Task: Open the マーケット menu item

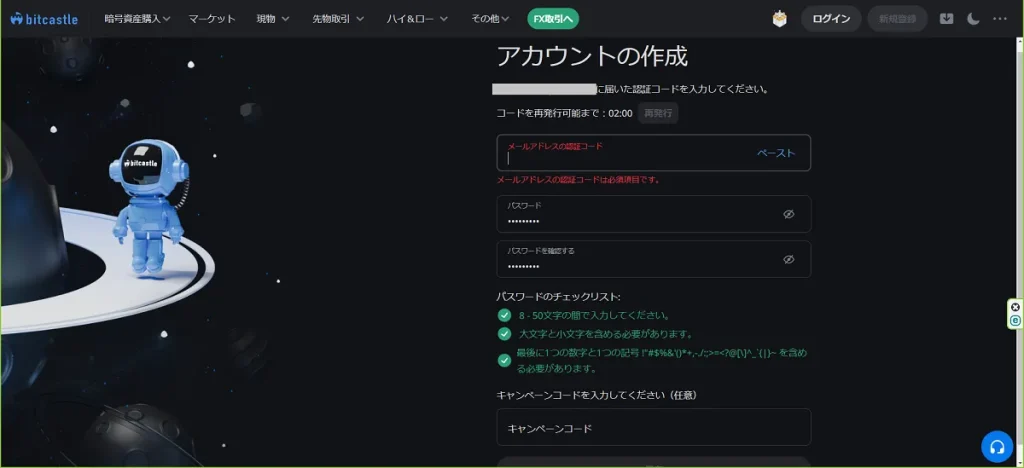Action: [212, 19]
